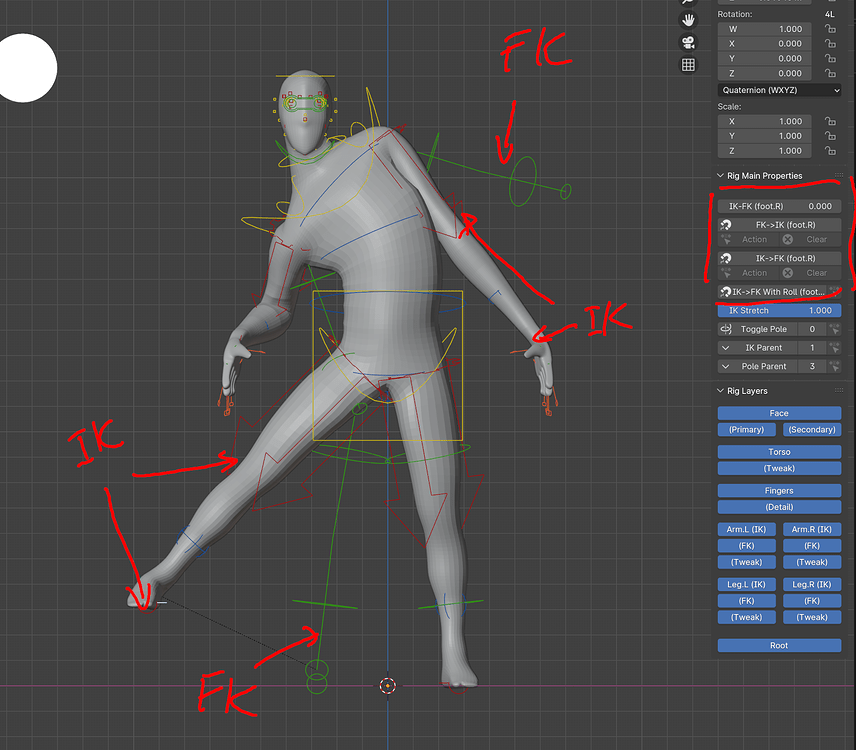Toggle the (Detail) fingers layer
This screenshot has width=856, height=750.
click(779, 507)
